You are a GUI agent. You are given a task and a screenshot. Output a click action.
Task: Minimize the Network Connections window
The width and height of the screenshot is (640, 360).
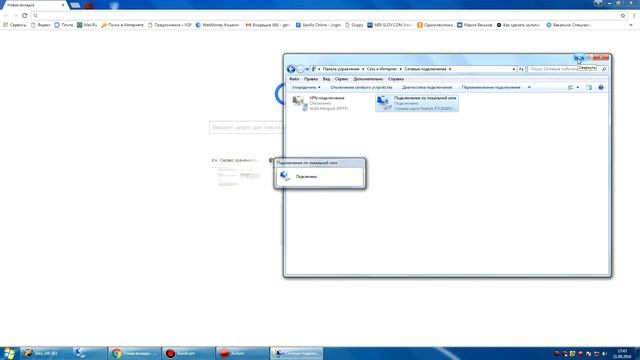point(579,58)
